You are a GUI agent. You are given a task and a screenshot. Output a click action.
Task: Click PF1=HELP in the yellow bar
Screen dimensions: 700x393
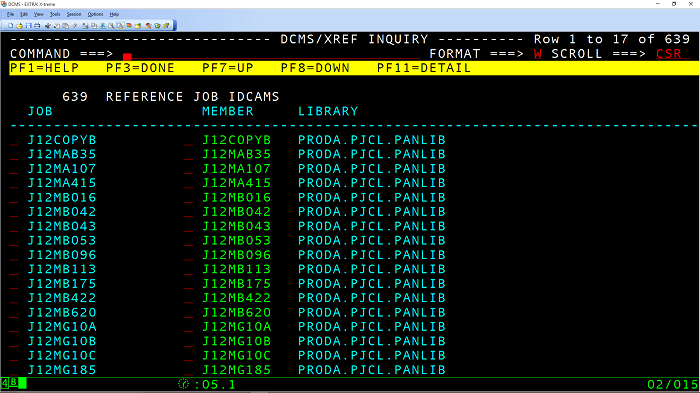coord(44,68)
